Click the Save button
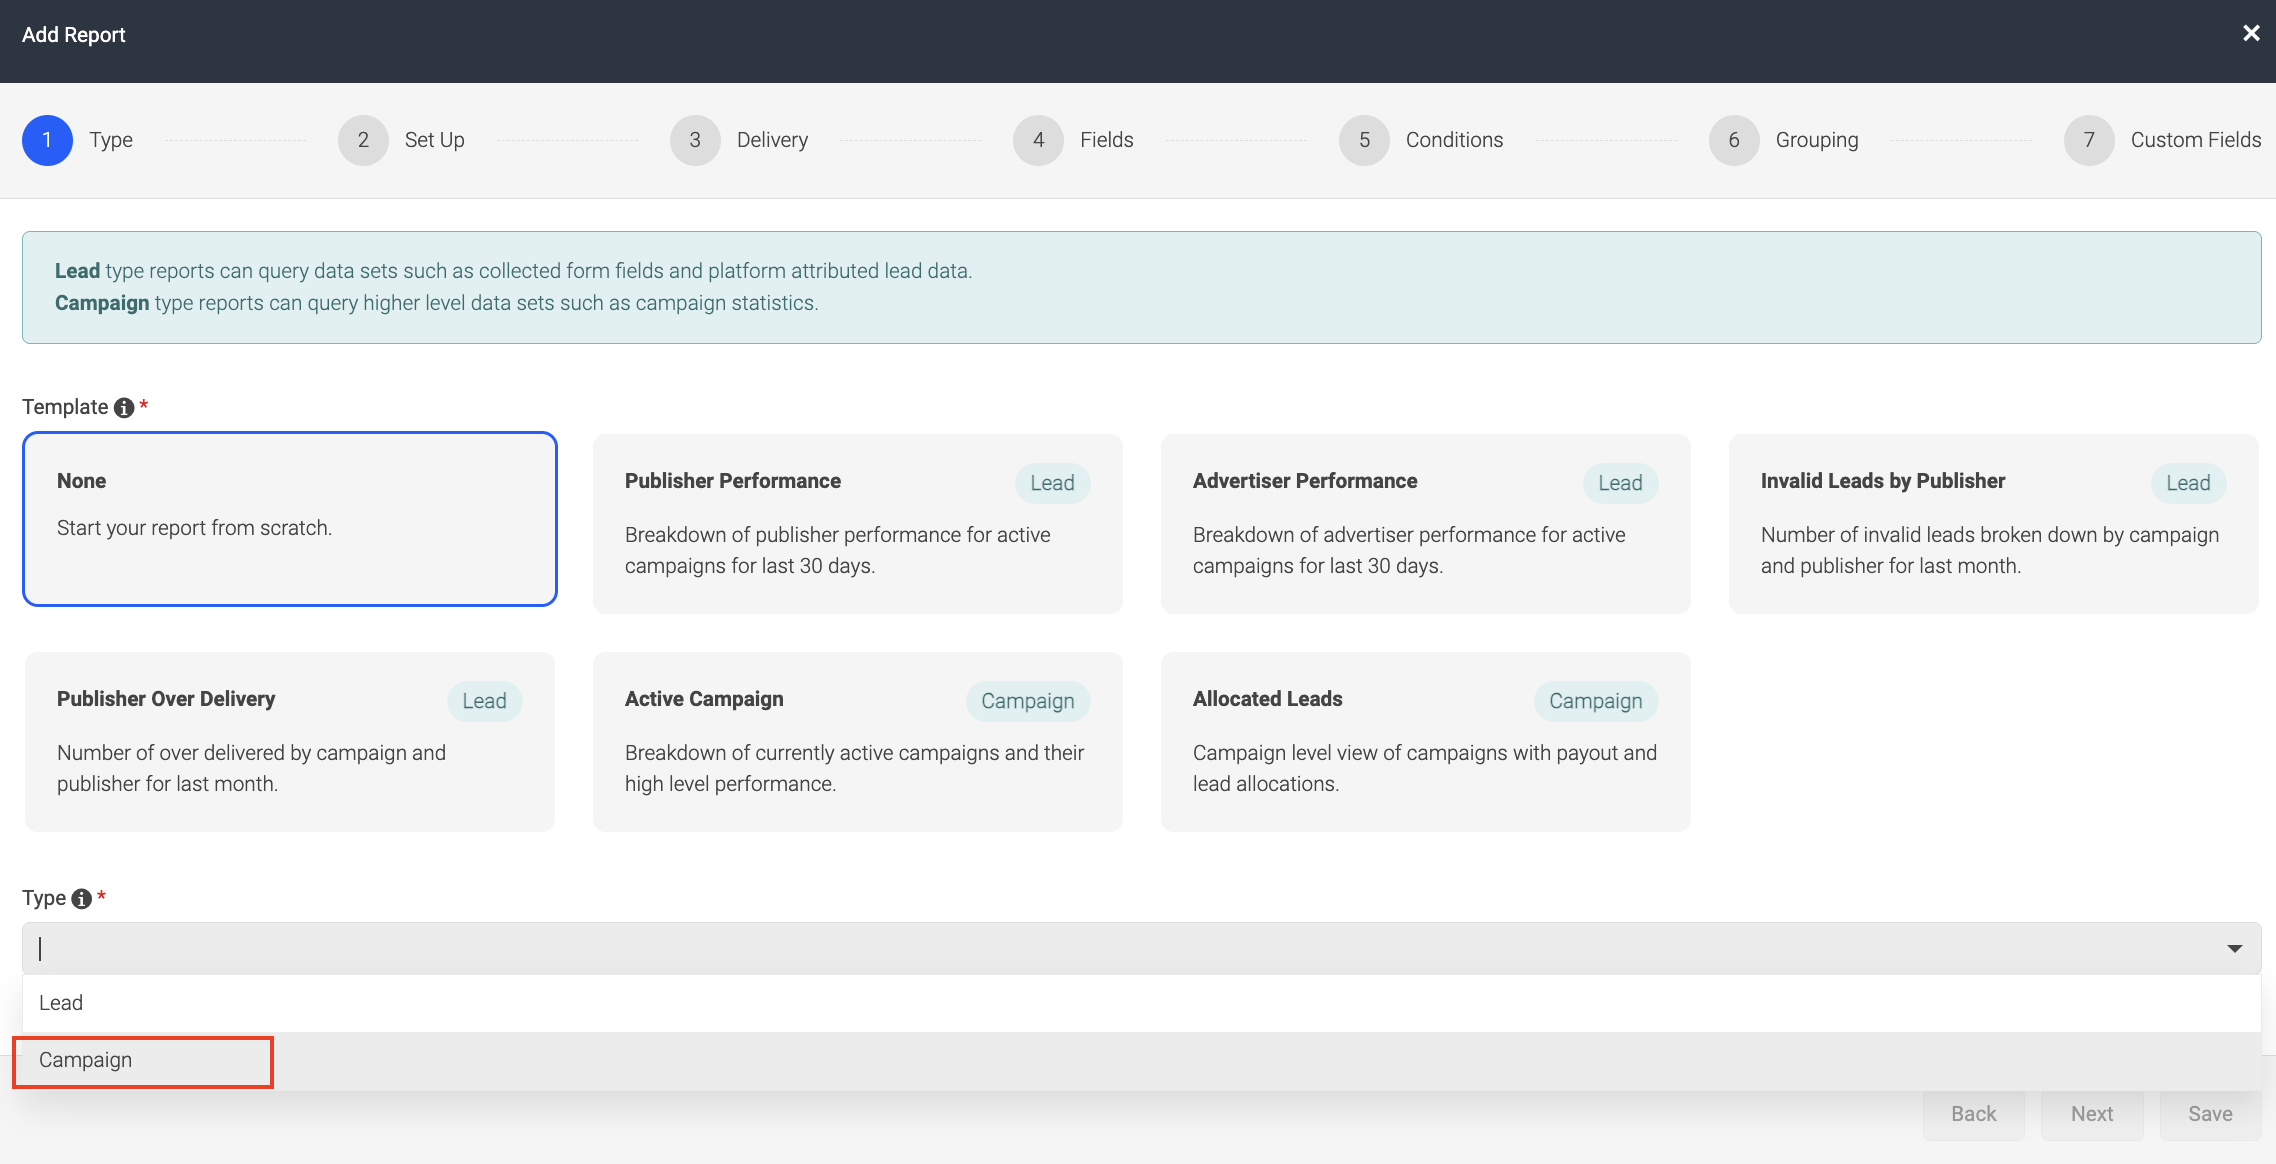Image resolution: width=2276 pixels, height=1164 pixels. (2210, 1114)
